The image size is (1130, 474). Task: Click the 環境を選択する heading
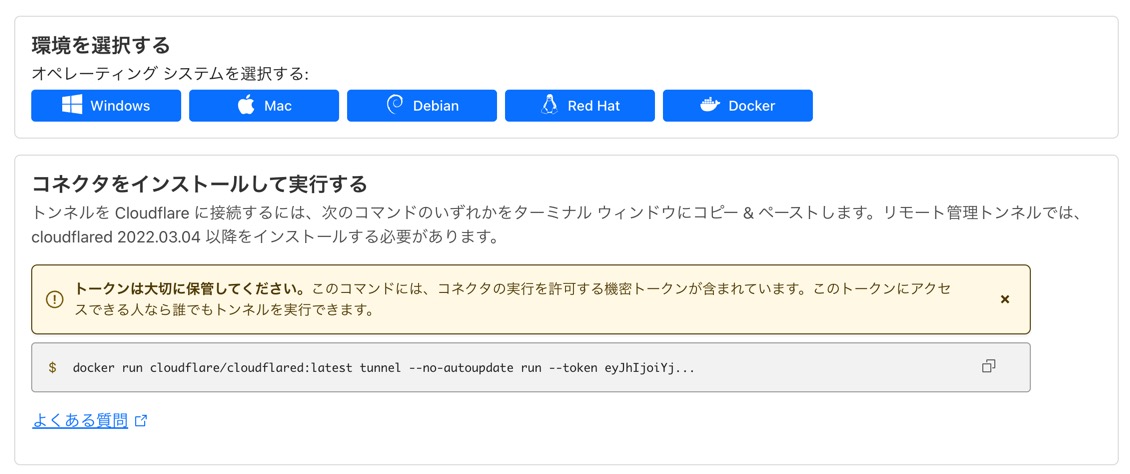pos(100,45)
